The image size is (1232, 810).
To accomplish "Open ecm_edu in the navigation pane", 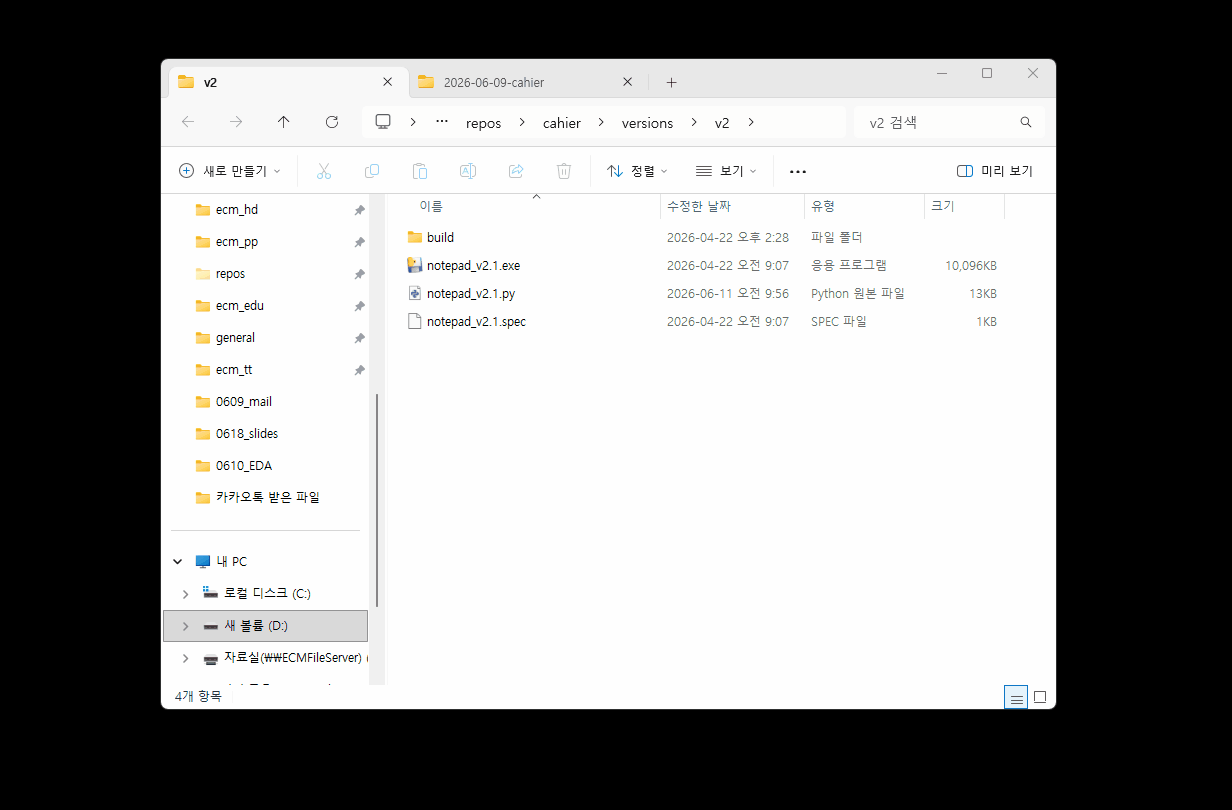I will tap(240, 306).
